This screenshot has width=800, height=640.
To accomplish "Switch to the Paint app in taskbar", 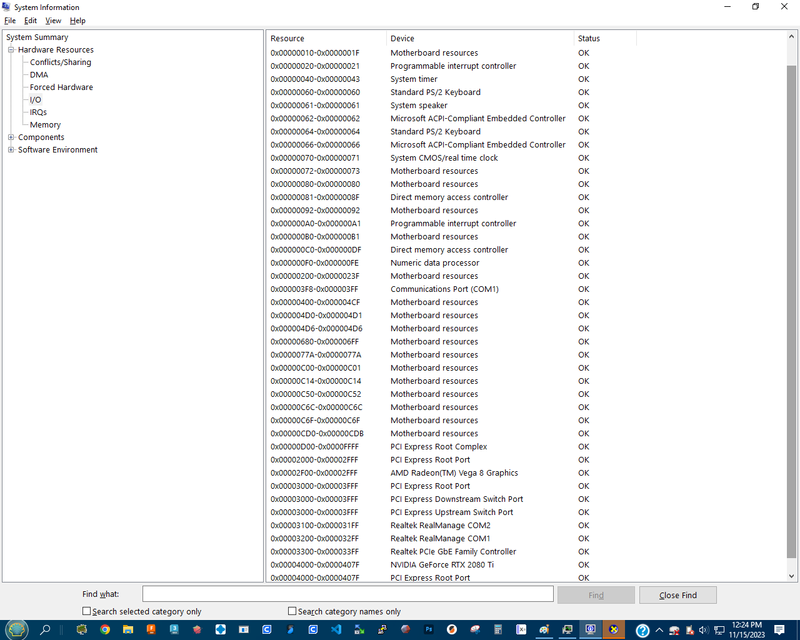I will (x=544, y=629).
